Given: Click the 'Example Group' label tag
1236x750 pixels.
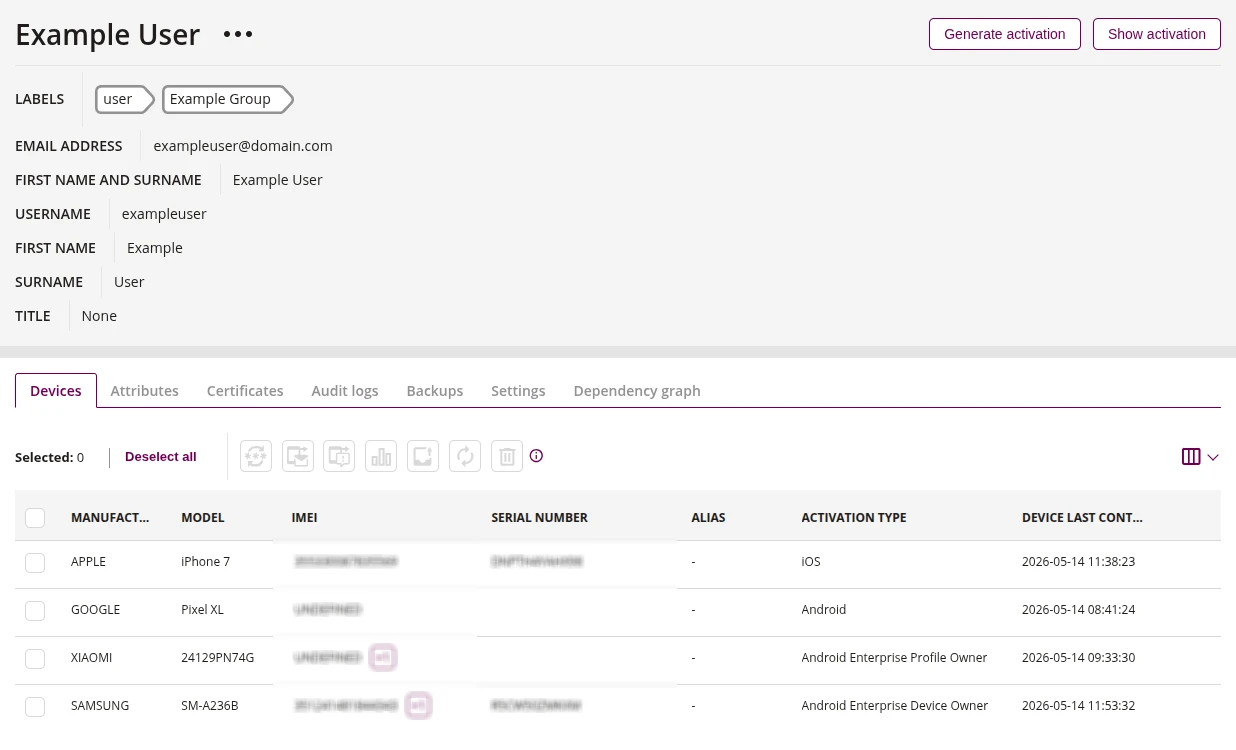Looking at the screenshot, I should [x=227, y=99].
